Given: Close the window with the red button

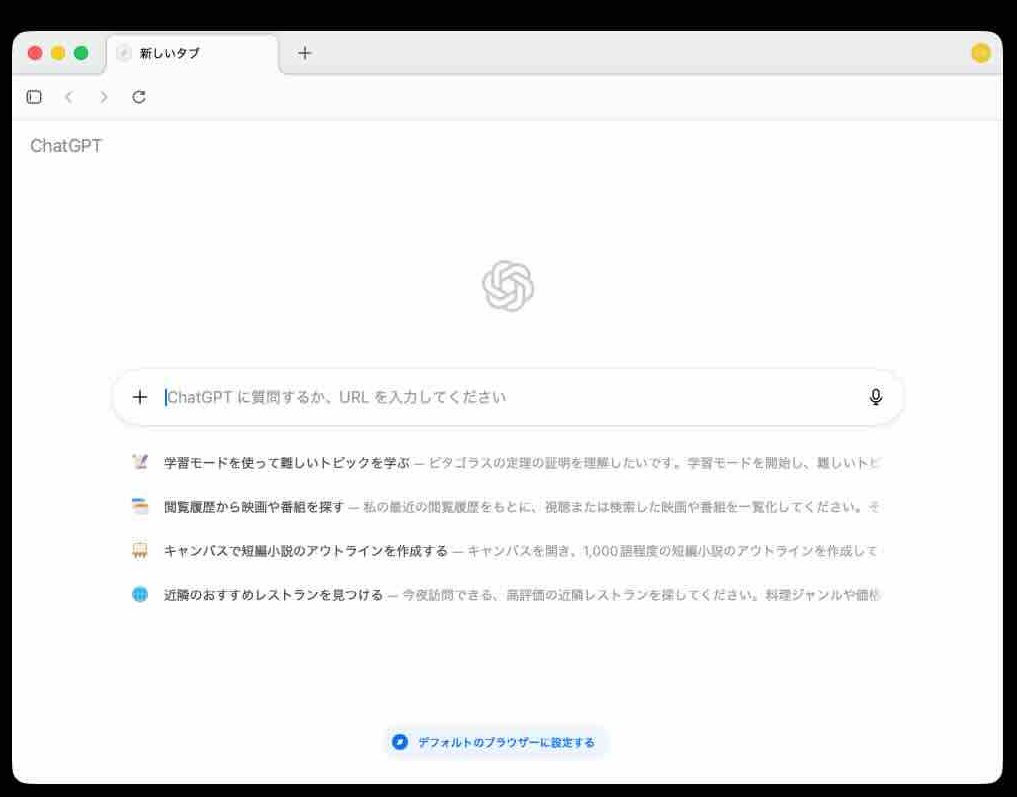Looking at the screenshot, I should (35, 53).
